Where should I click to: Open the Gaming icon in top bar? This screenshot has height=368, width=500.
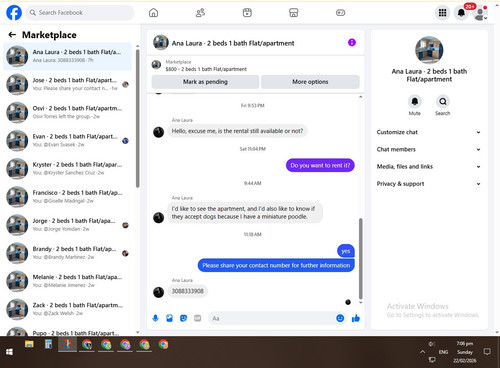[x=340, y=13]
